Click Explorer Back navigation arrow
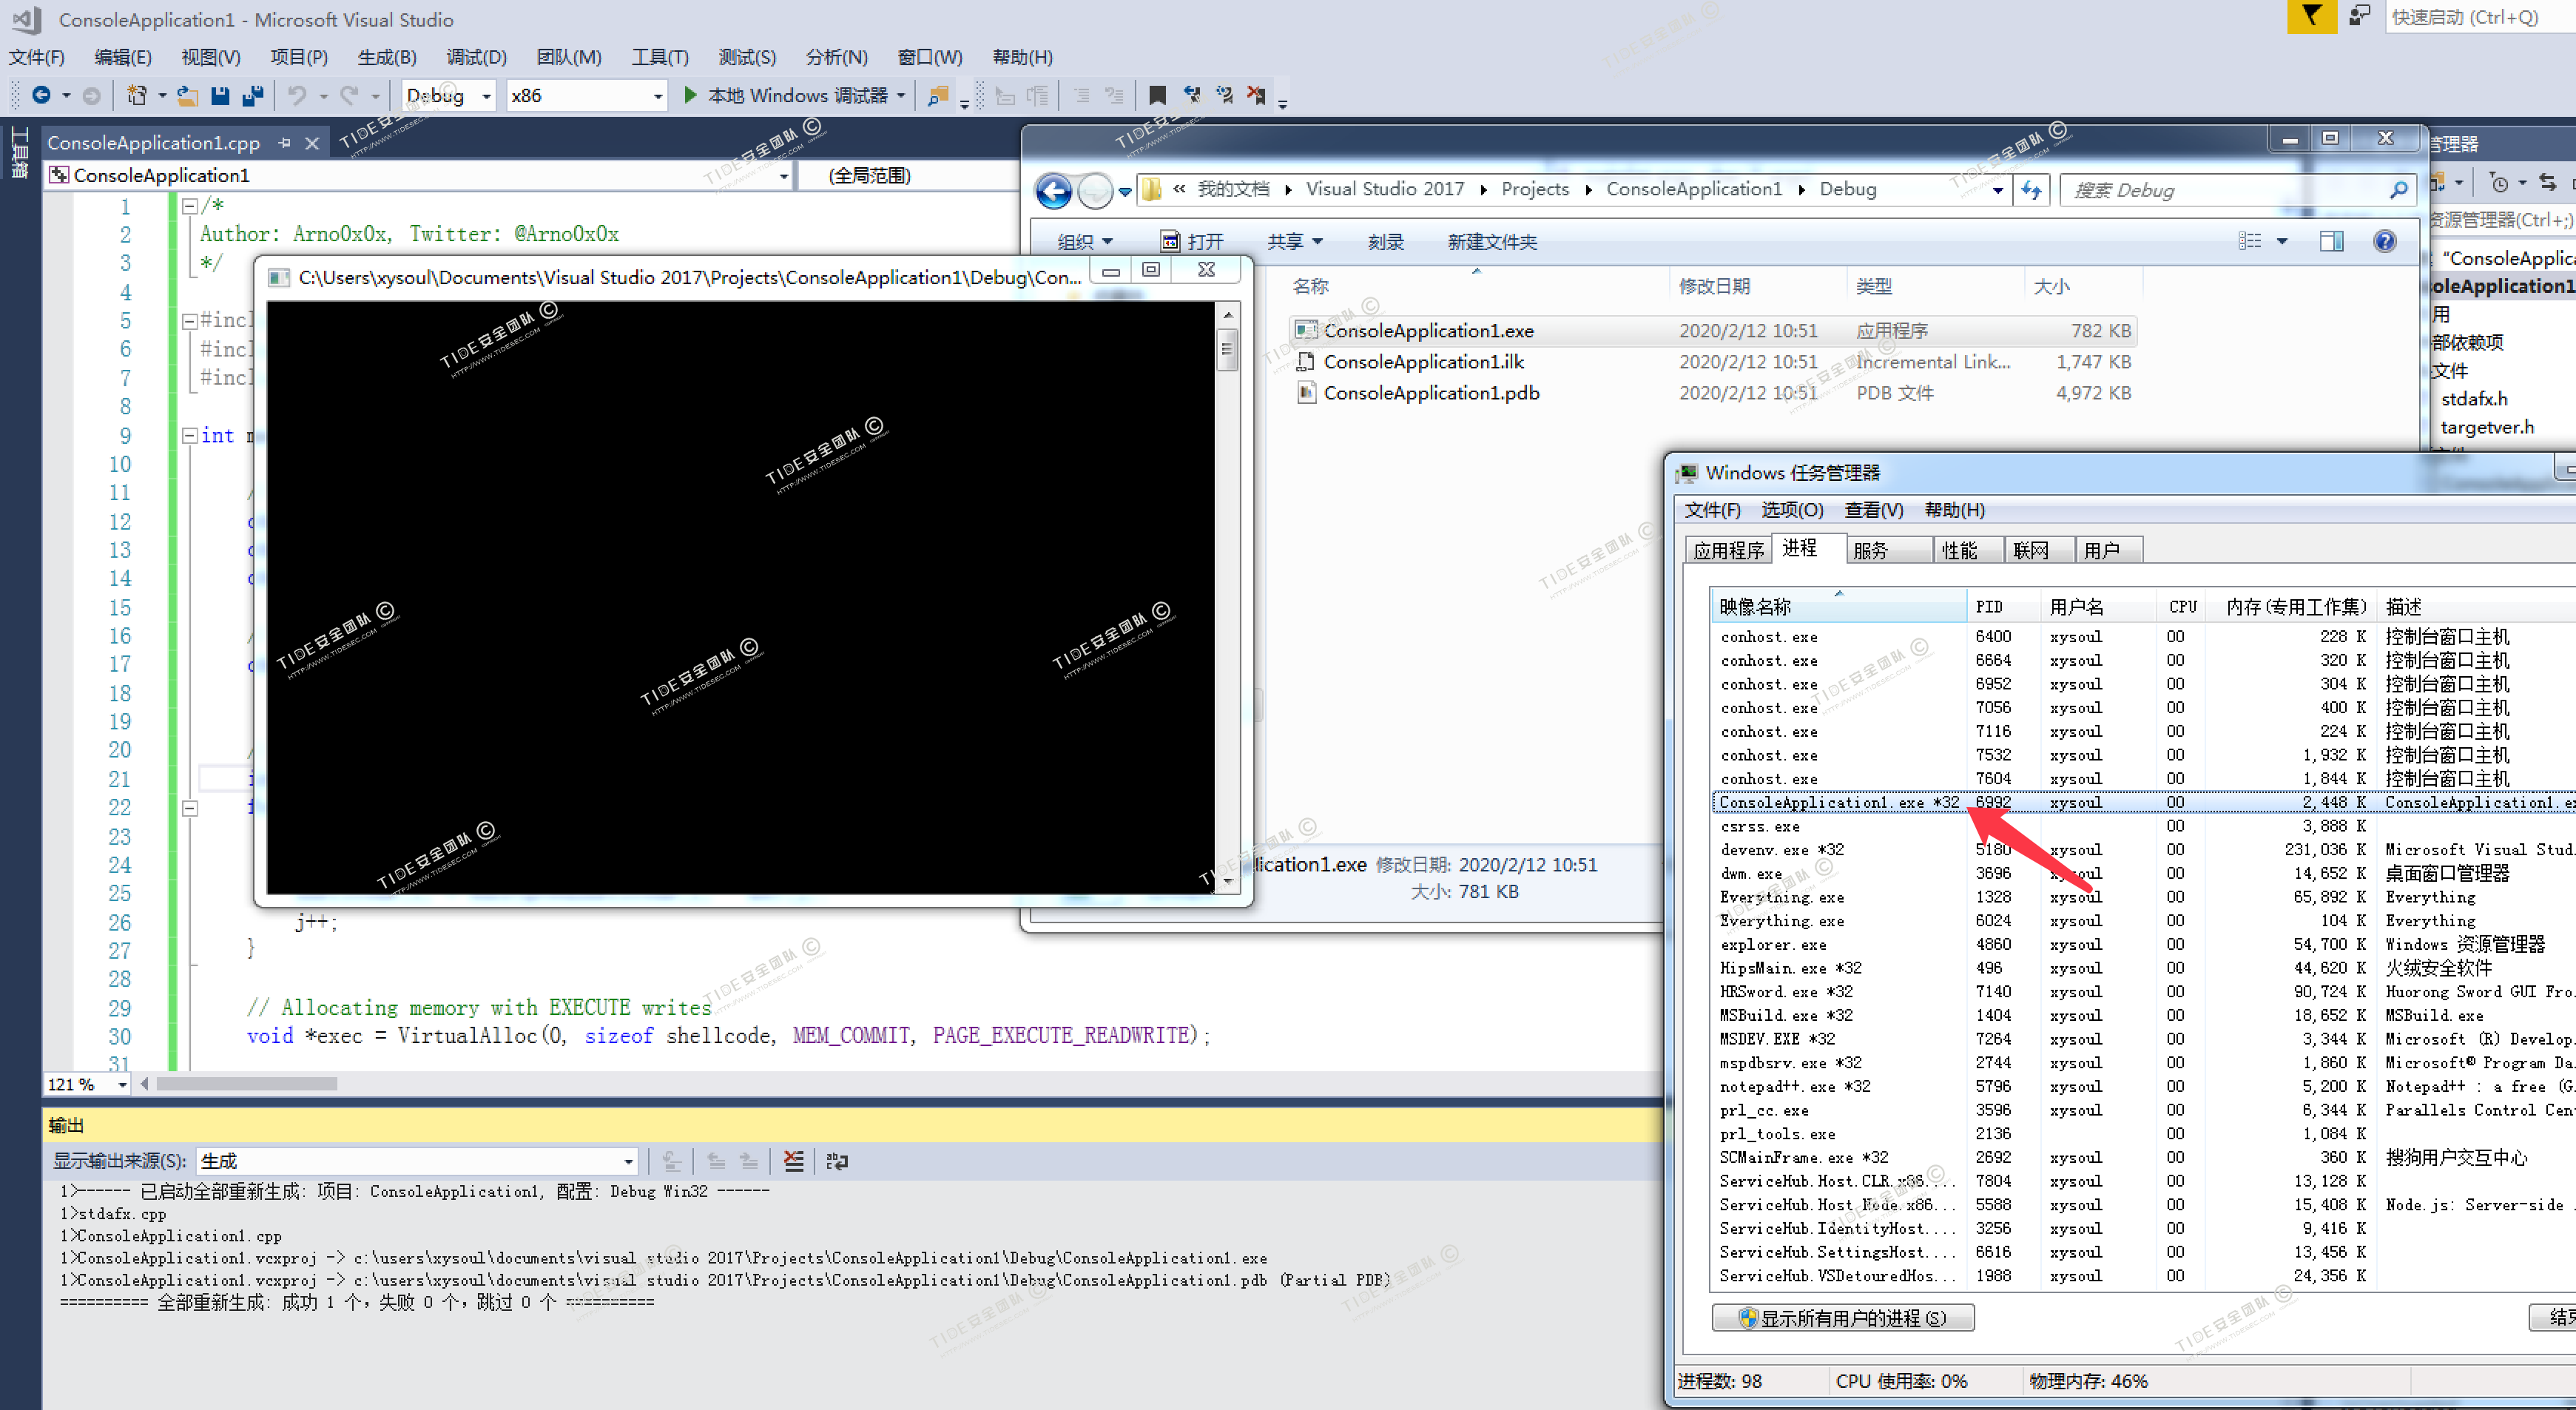 pyautogui.click(x=1053, y=190)
